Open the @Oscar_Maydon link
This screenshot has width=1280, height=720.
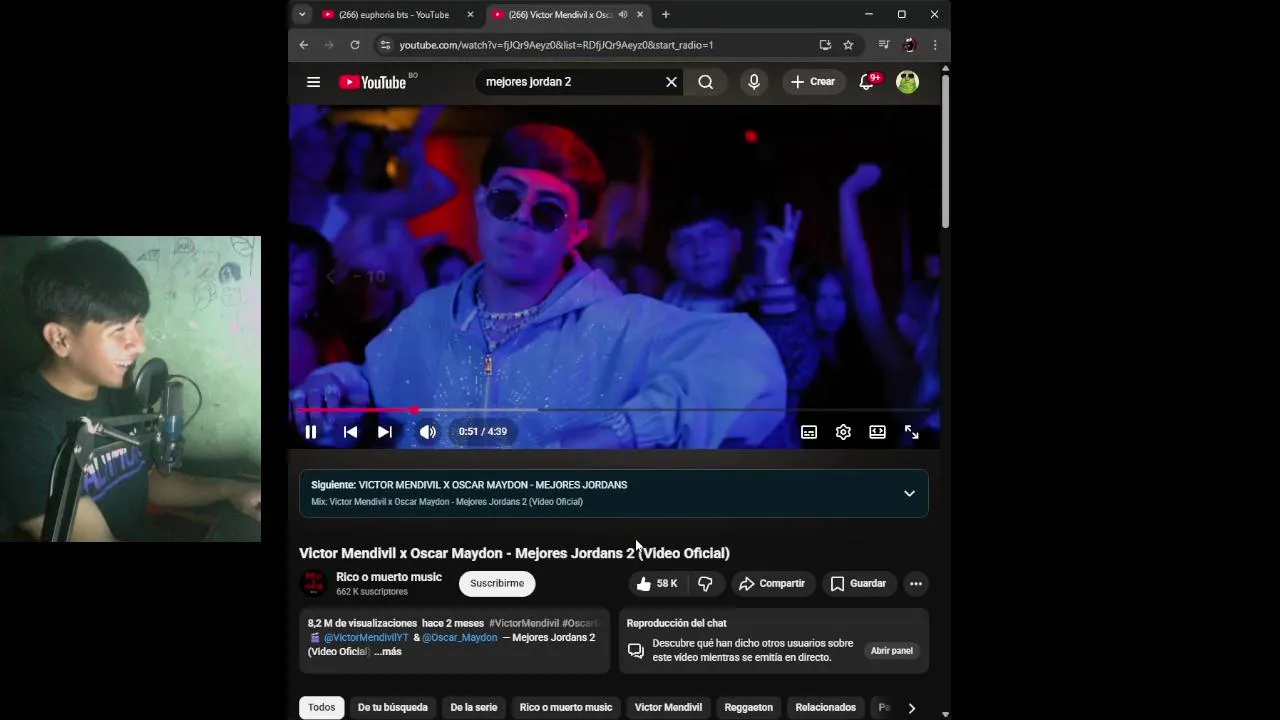pyautogui.click(x=459, y=637)
